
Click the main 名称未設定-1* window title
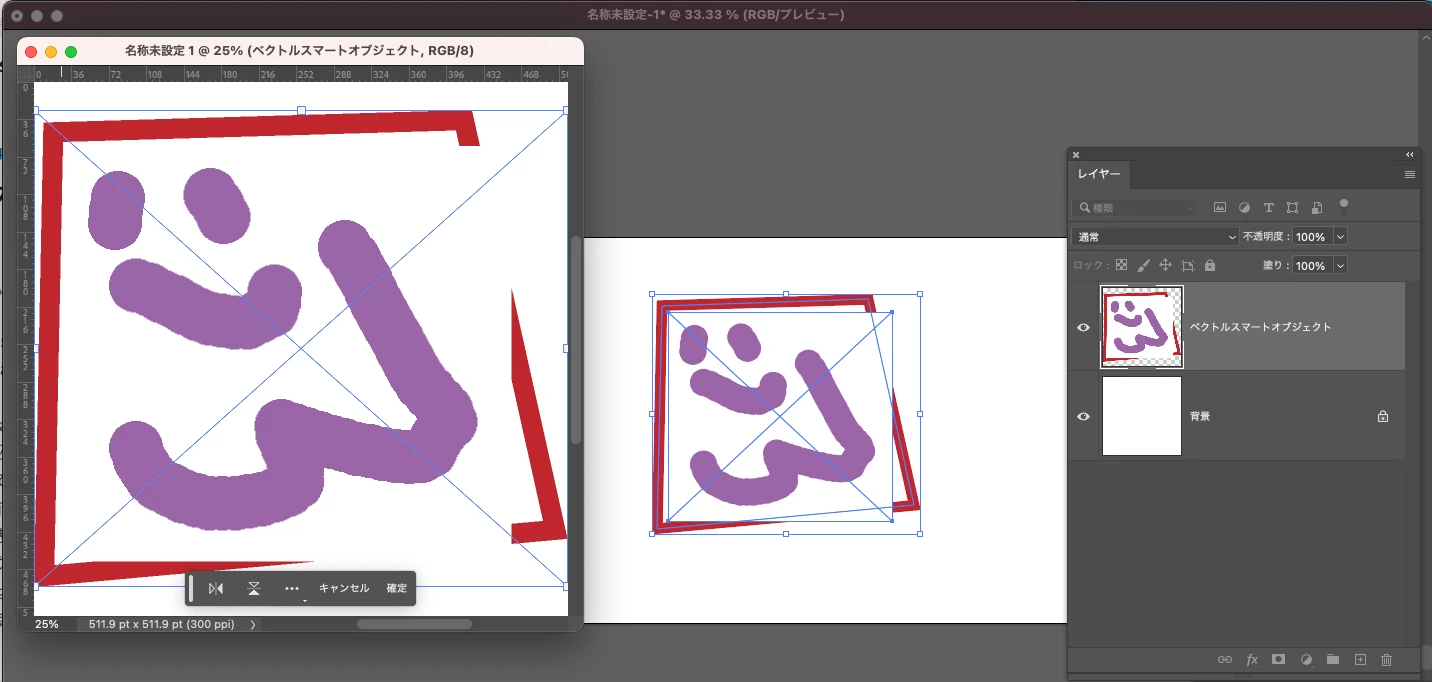tap(715, 15)
